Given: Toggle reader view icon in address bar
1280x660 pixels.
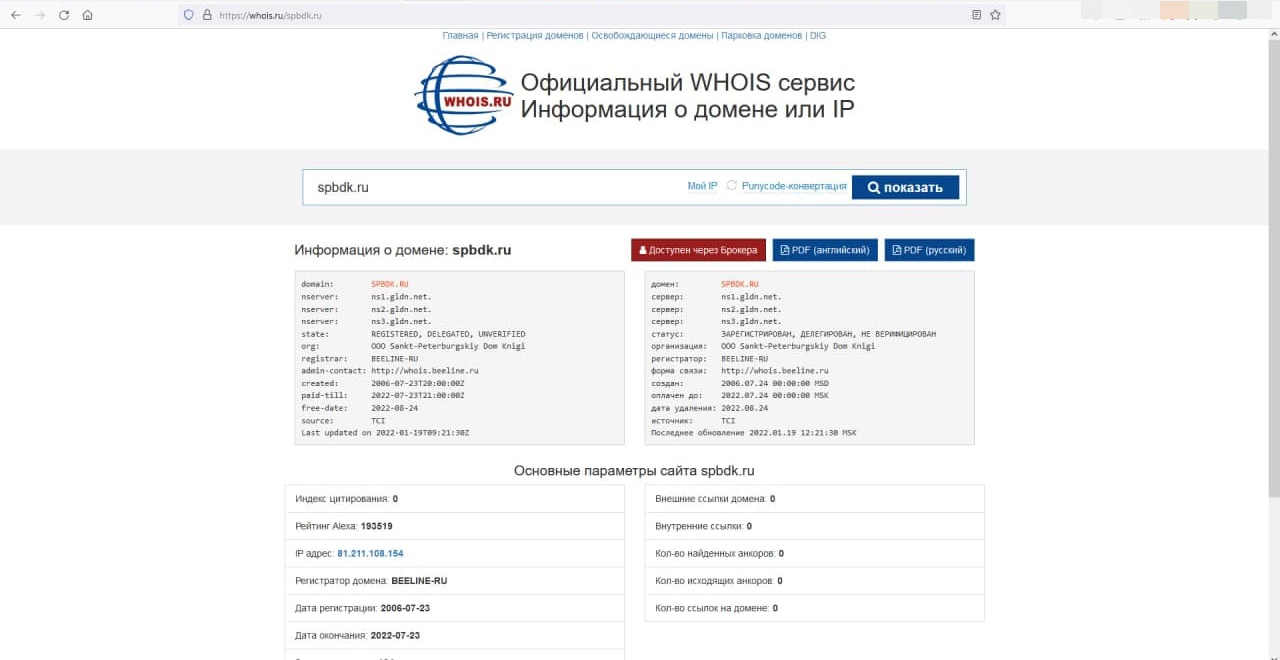Looking at the screenshot, I should 977,15.
